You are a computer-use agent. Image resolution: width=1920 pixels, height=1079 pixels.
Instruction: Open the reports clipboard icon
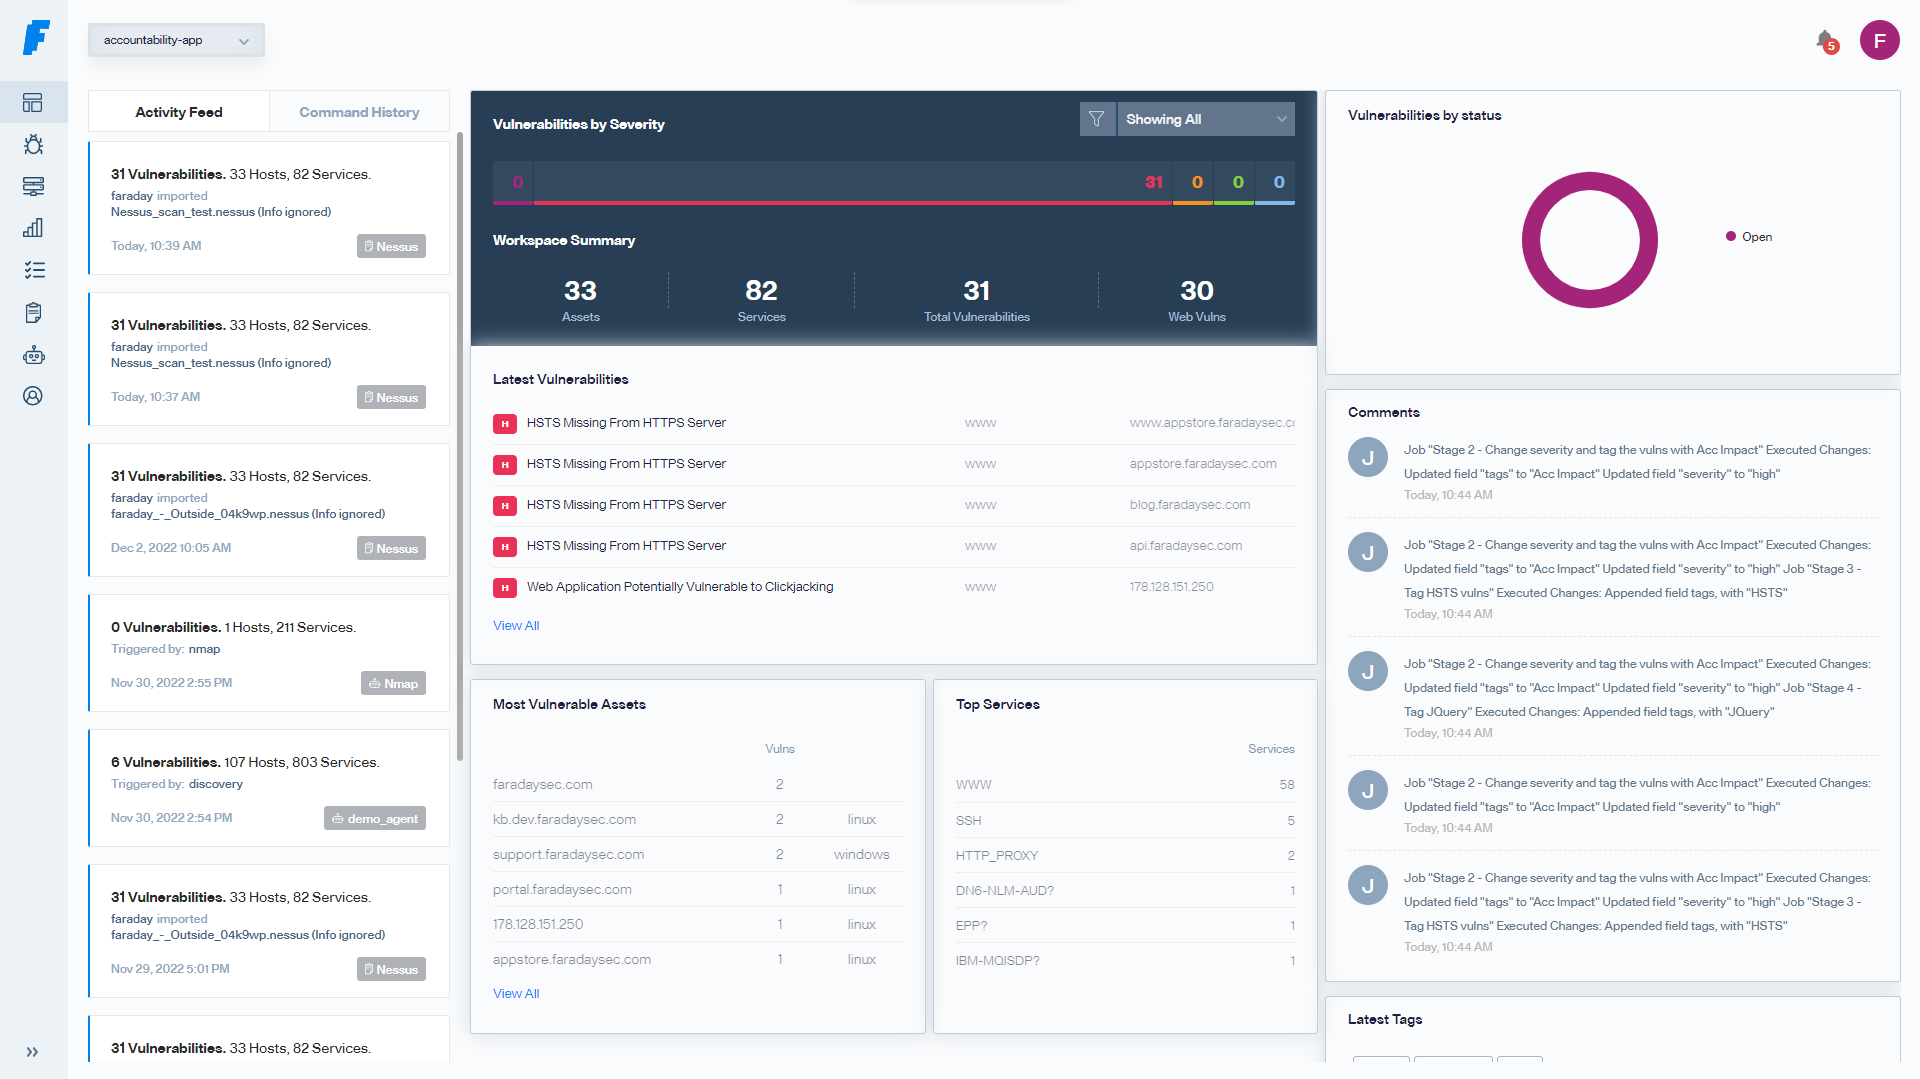coord(33,313)
